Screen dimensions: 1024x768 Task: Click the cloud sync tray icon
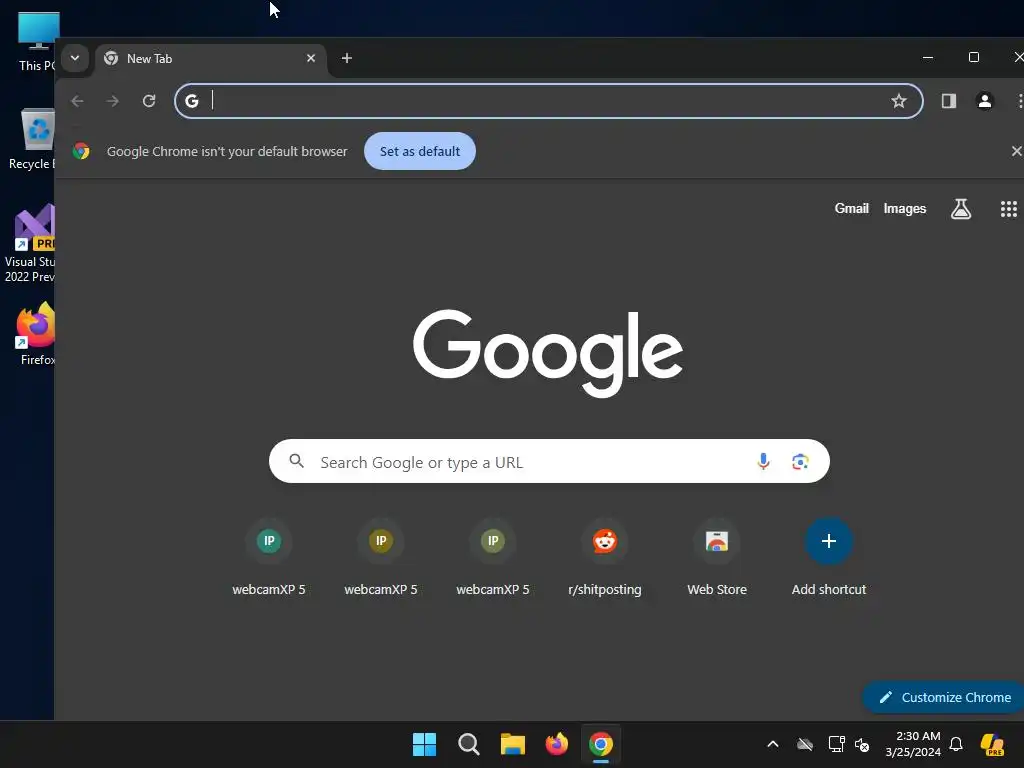pyautogui.click(x=805, y=744)
